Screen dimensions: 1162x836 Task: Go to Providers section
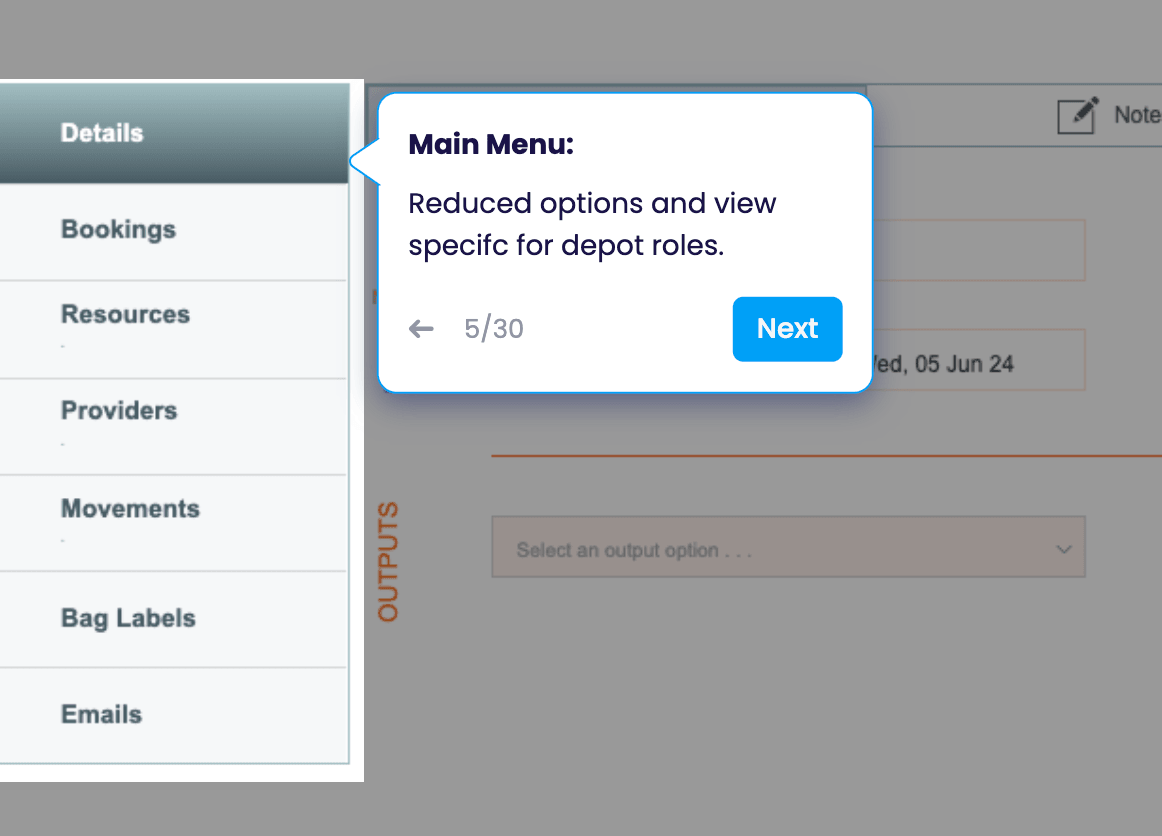pyautogui.click(x=119, y=410)
